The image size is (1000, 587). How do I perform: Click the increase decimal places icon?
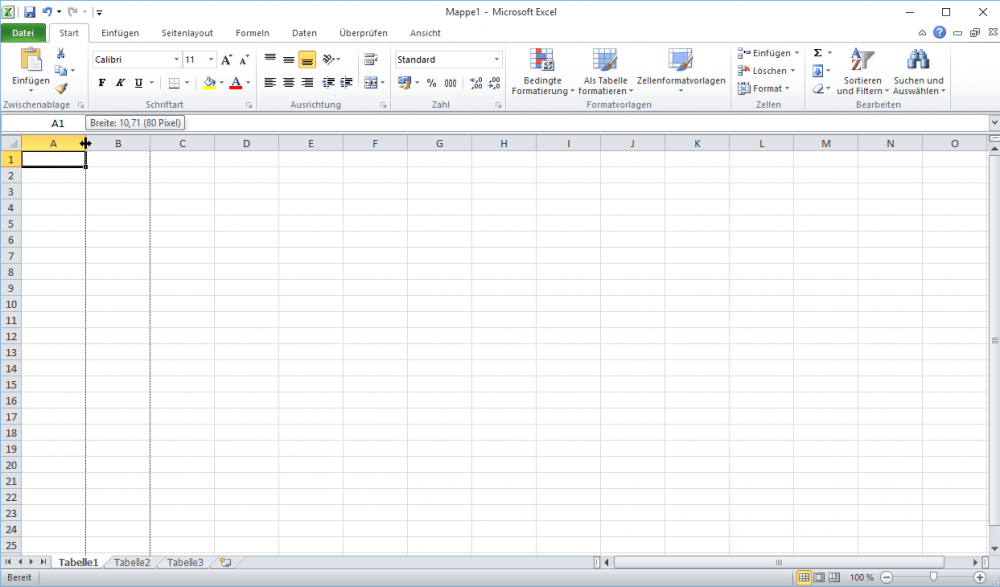pos(476,83)
